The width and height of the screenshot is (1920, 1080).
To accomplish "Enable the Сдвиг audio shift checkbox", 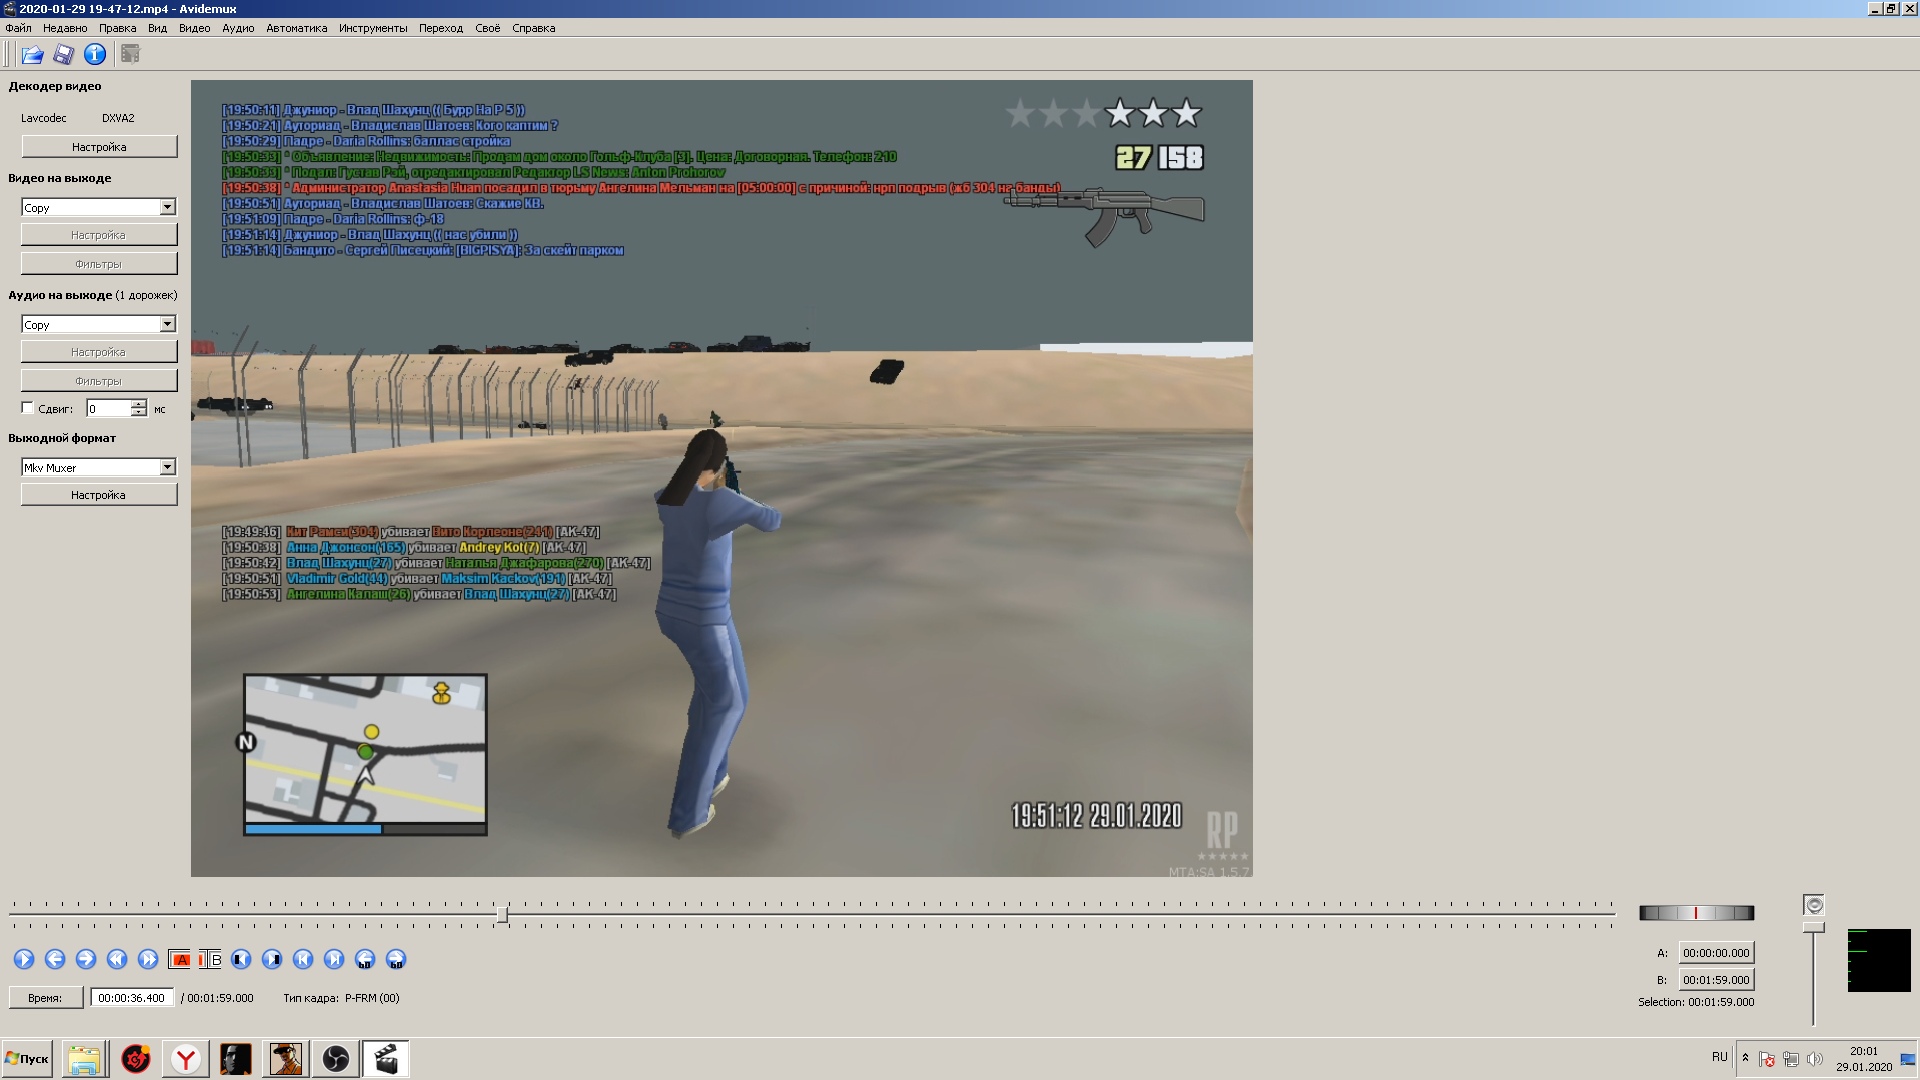I will click(x=28, y=408).
